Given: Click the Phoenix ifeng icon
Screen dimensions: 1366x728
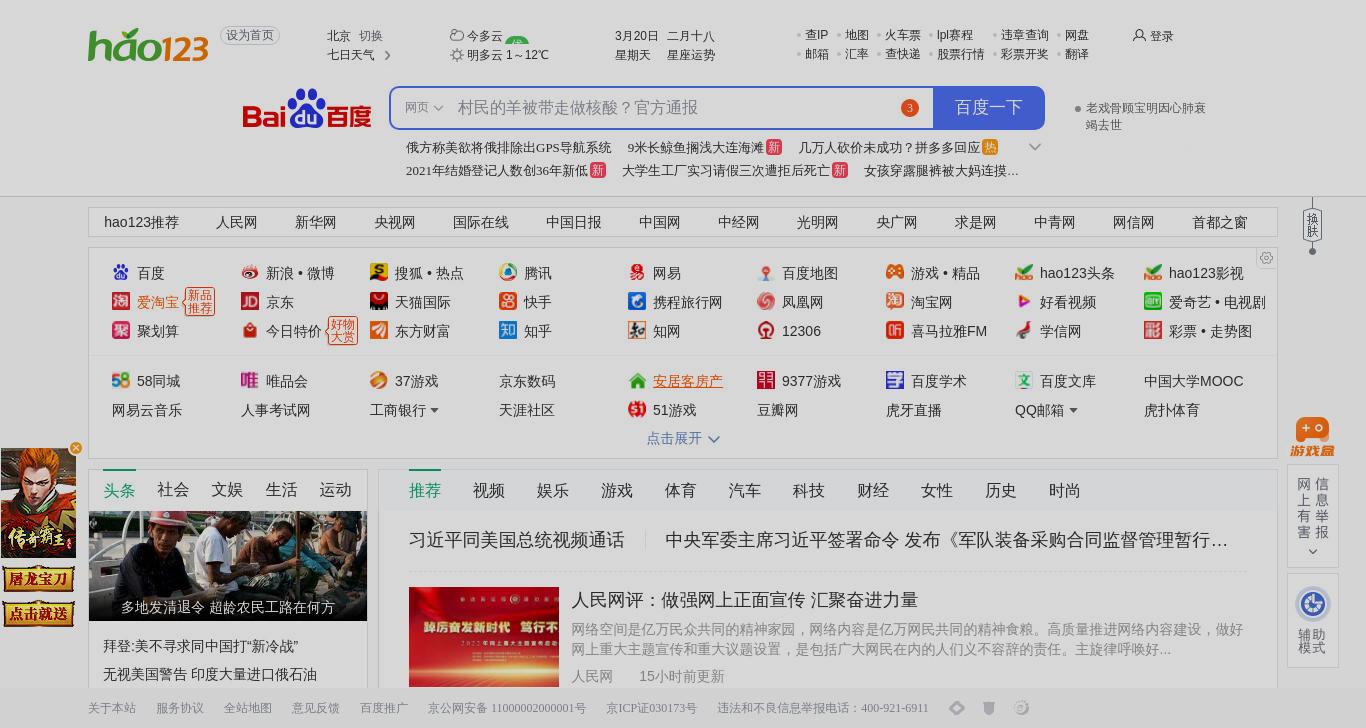Looking at the screenshot, I should [766, 301].
